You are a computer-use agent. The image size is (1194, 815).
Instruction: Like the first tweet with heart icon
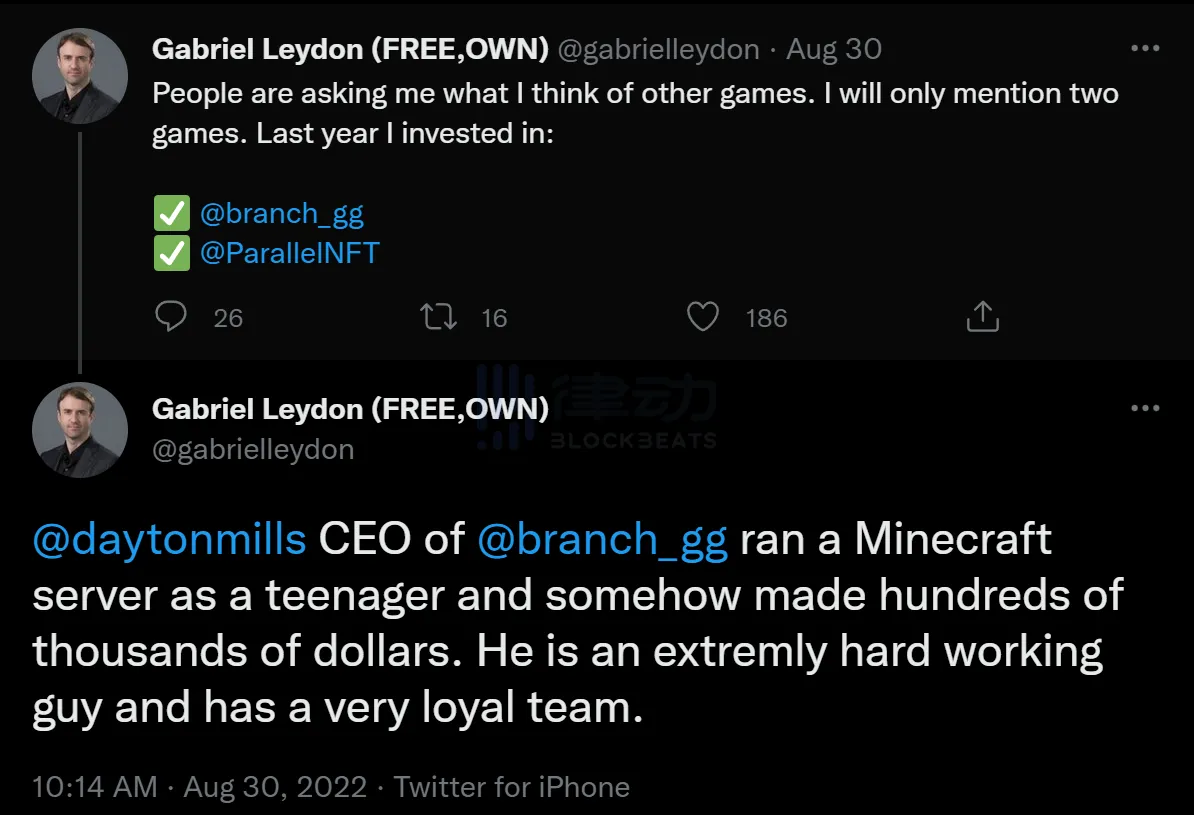[x=703, y=317]
